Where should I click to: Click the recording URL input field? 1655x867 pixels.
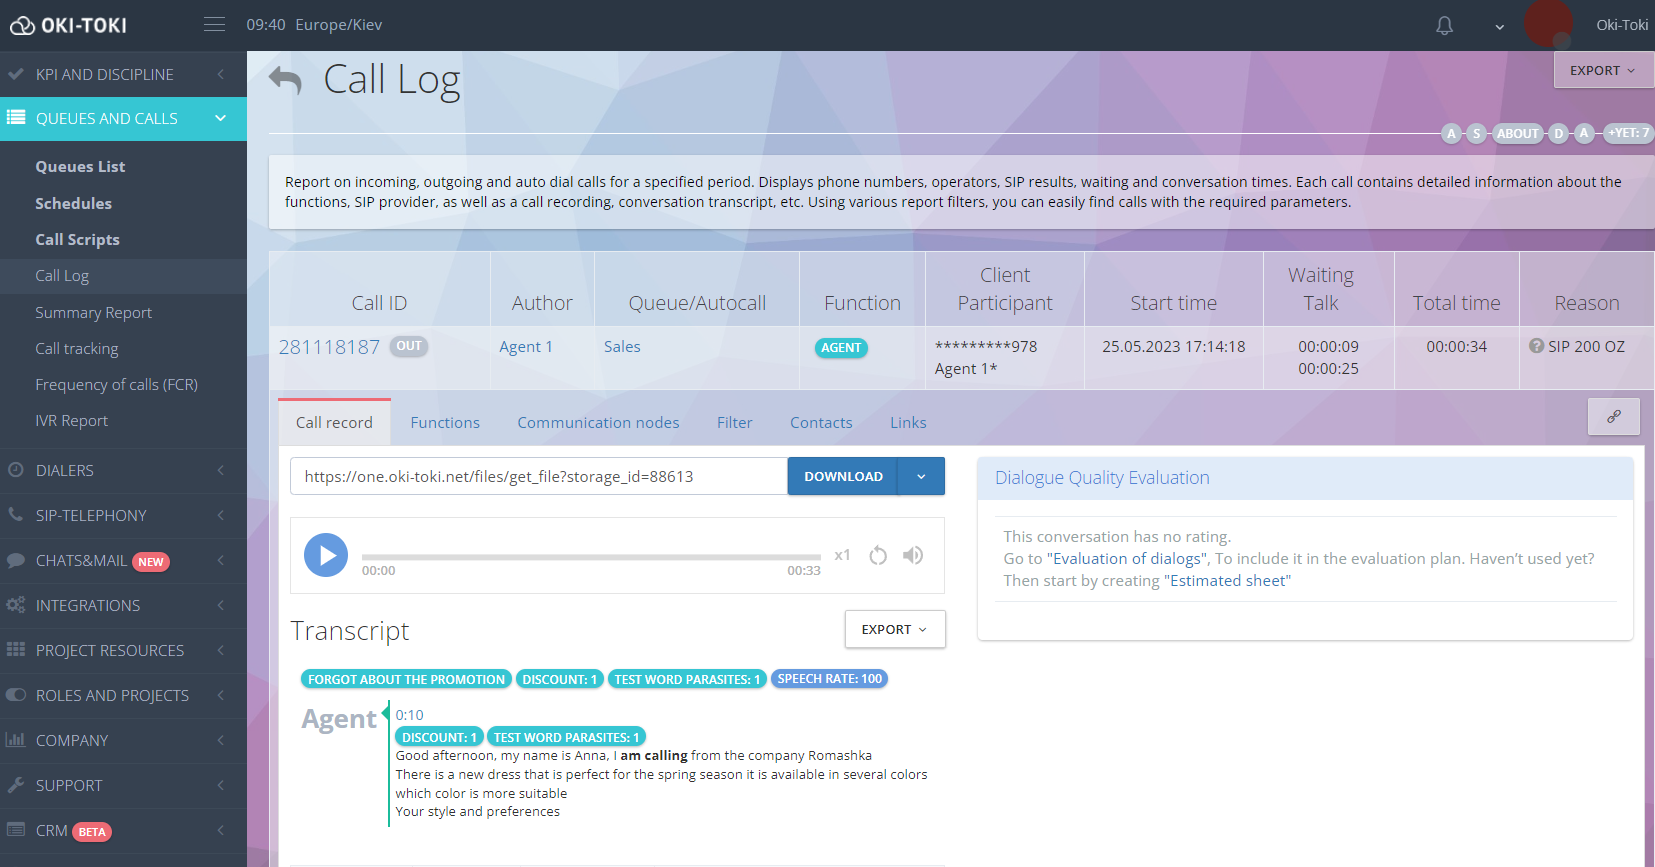click(x=538, y=477)
